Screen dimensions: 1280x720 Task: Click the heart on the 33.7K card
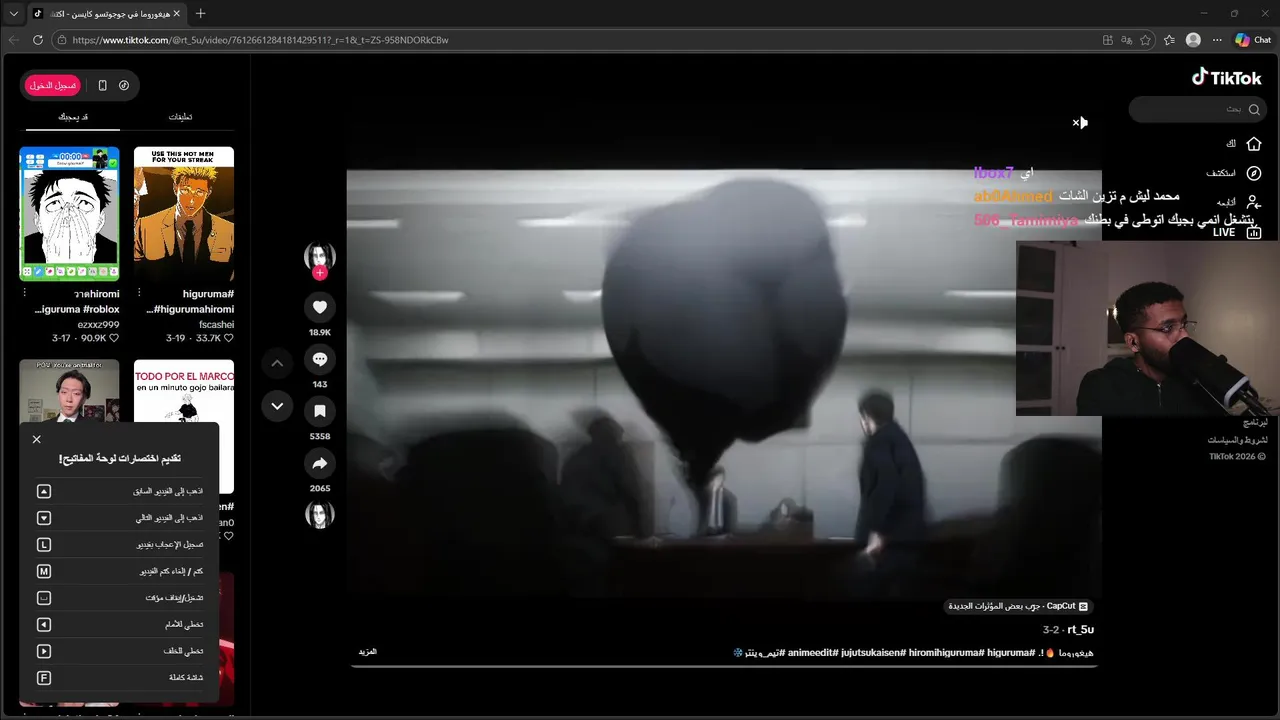coord(229,339)
